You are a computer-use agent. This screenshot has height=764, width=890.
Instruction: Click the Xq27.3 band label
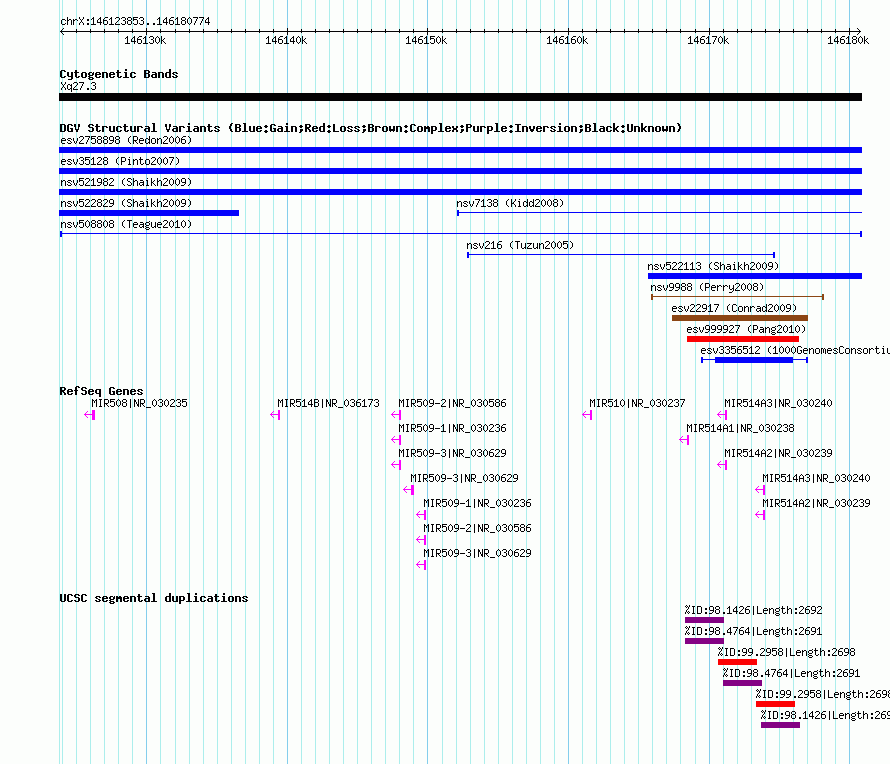tap(78, 86)
